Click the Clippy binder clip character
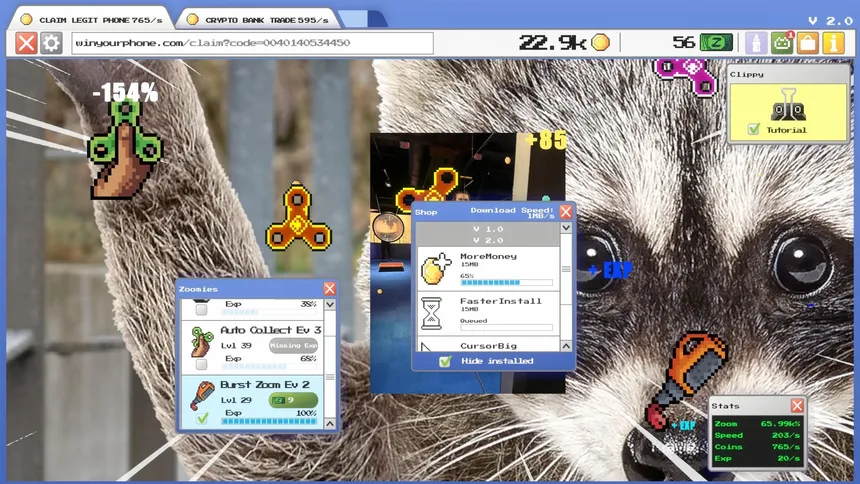The height and width of the screenshot is (484, 860). pyautogui.click(x=788, y=105)
